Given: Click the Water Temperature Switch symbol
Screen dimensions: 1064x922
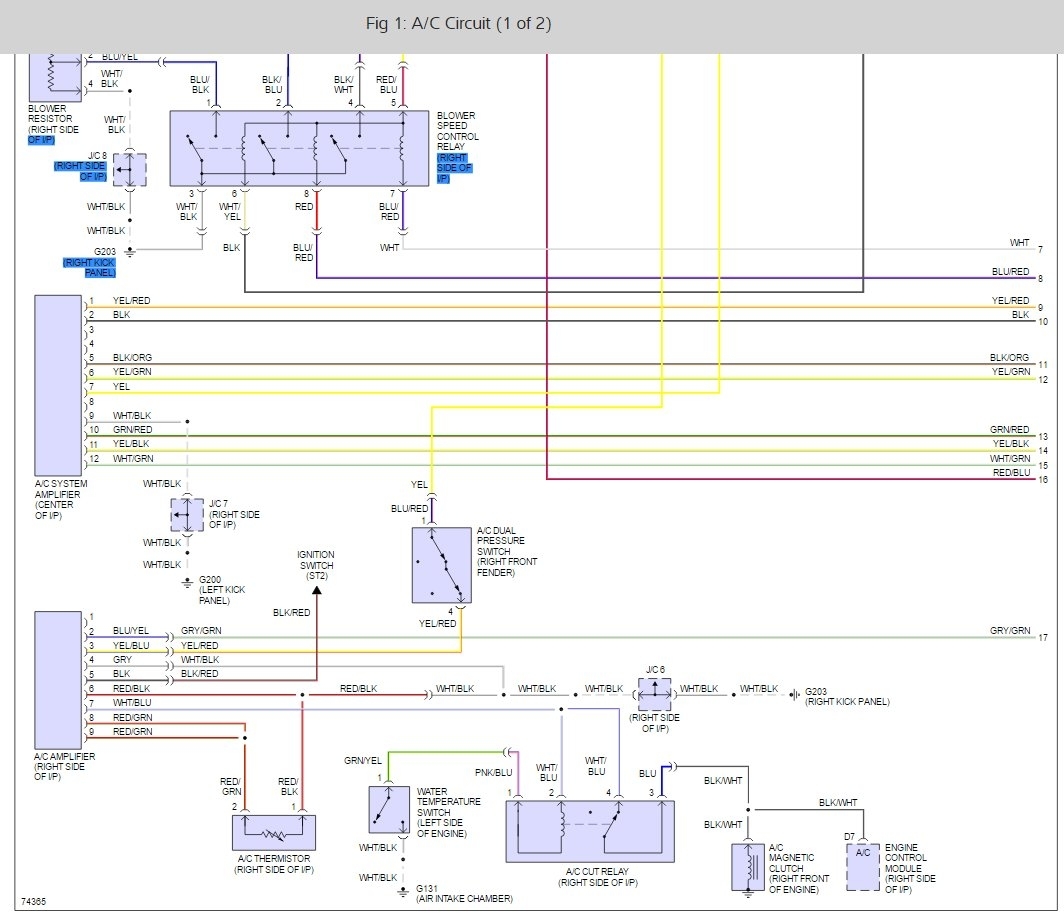Looking at the screenshot, I should 388,808.
